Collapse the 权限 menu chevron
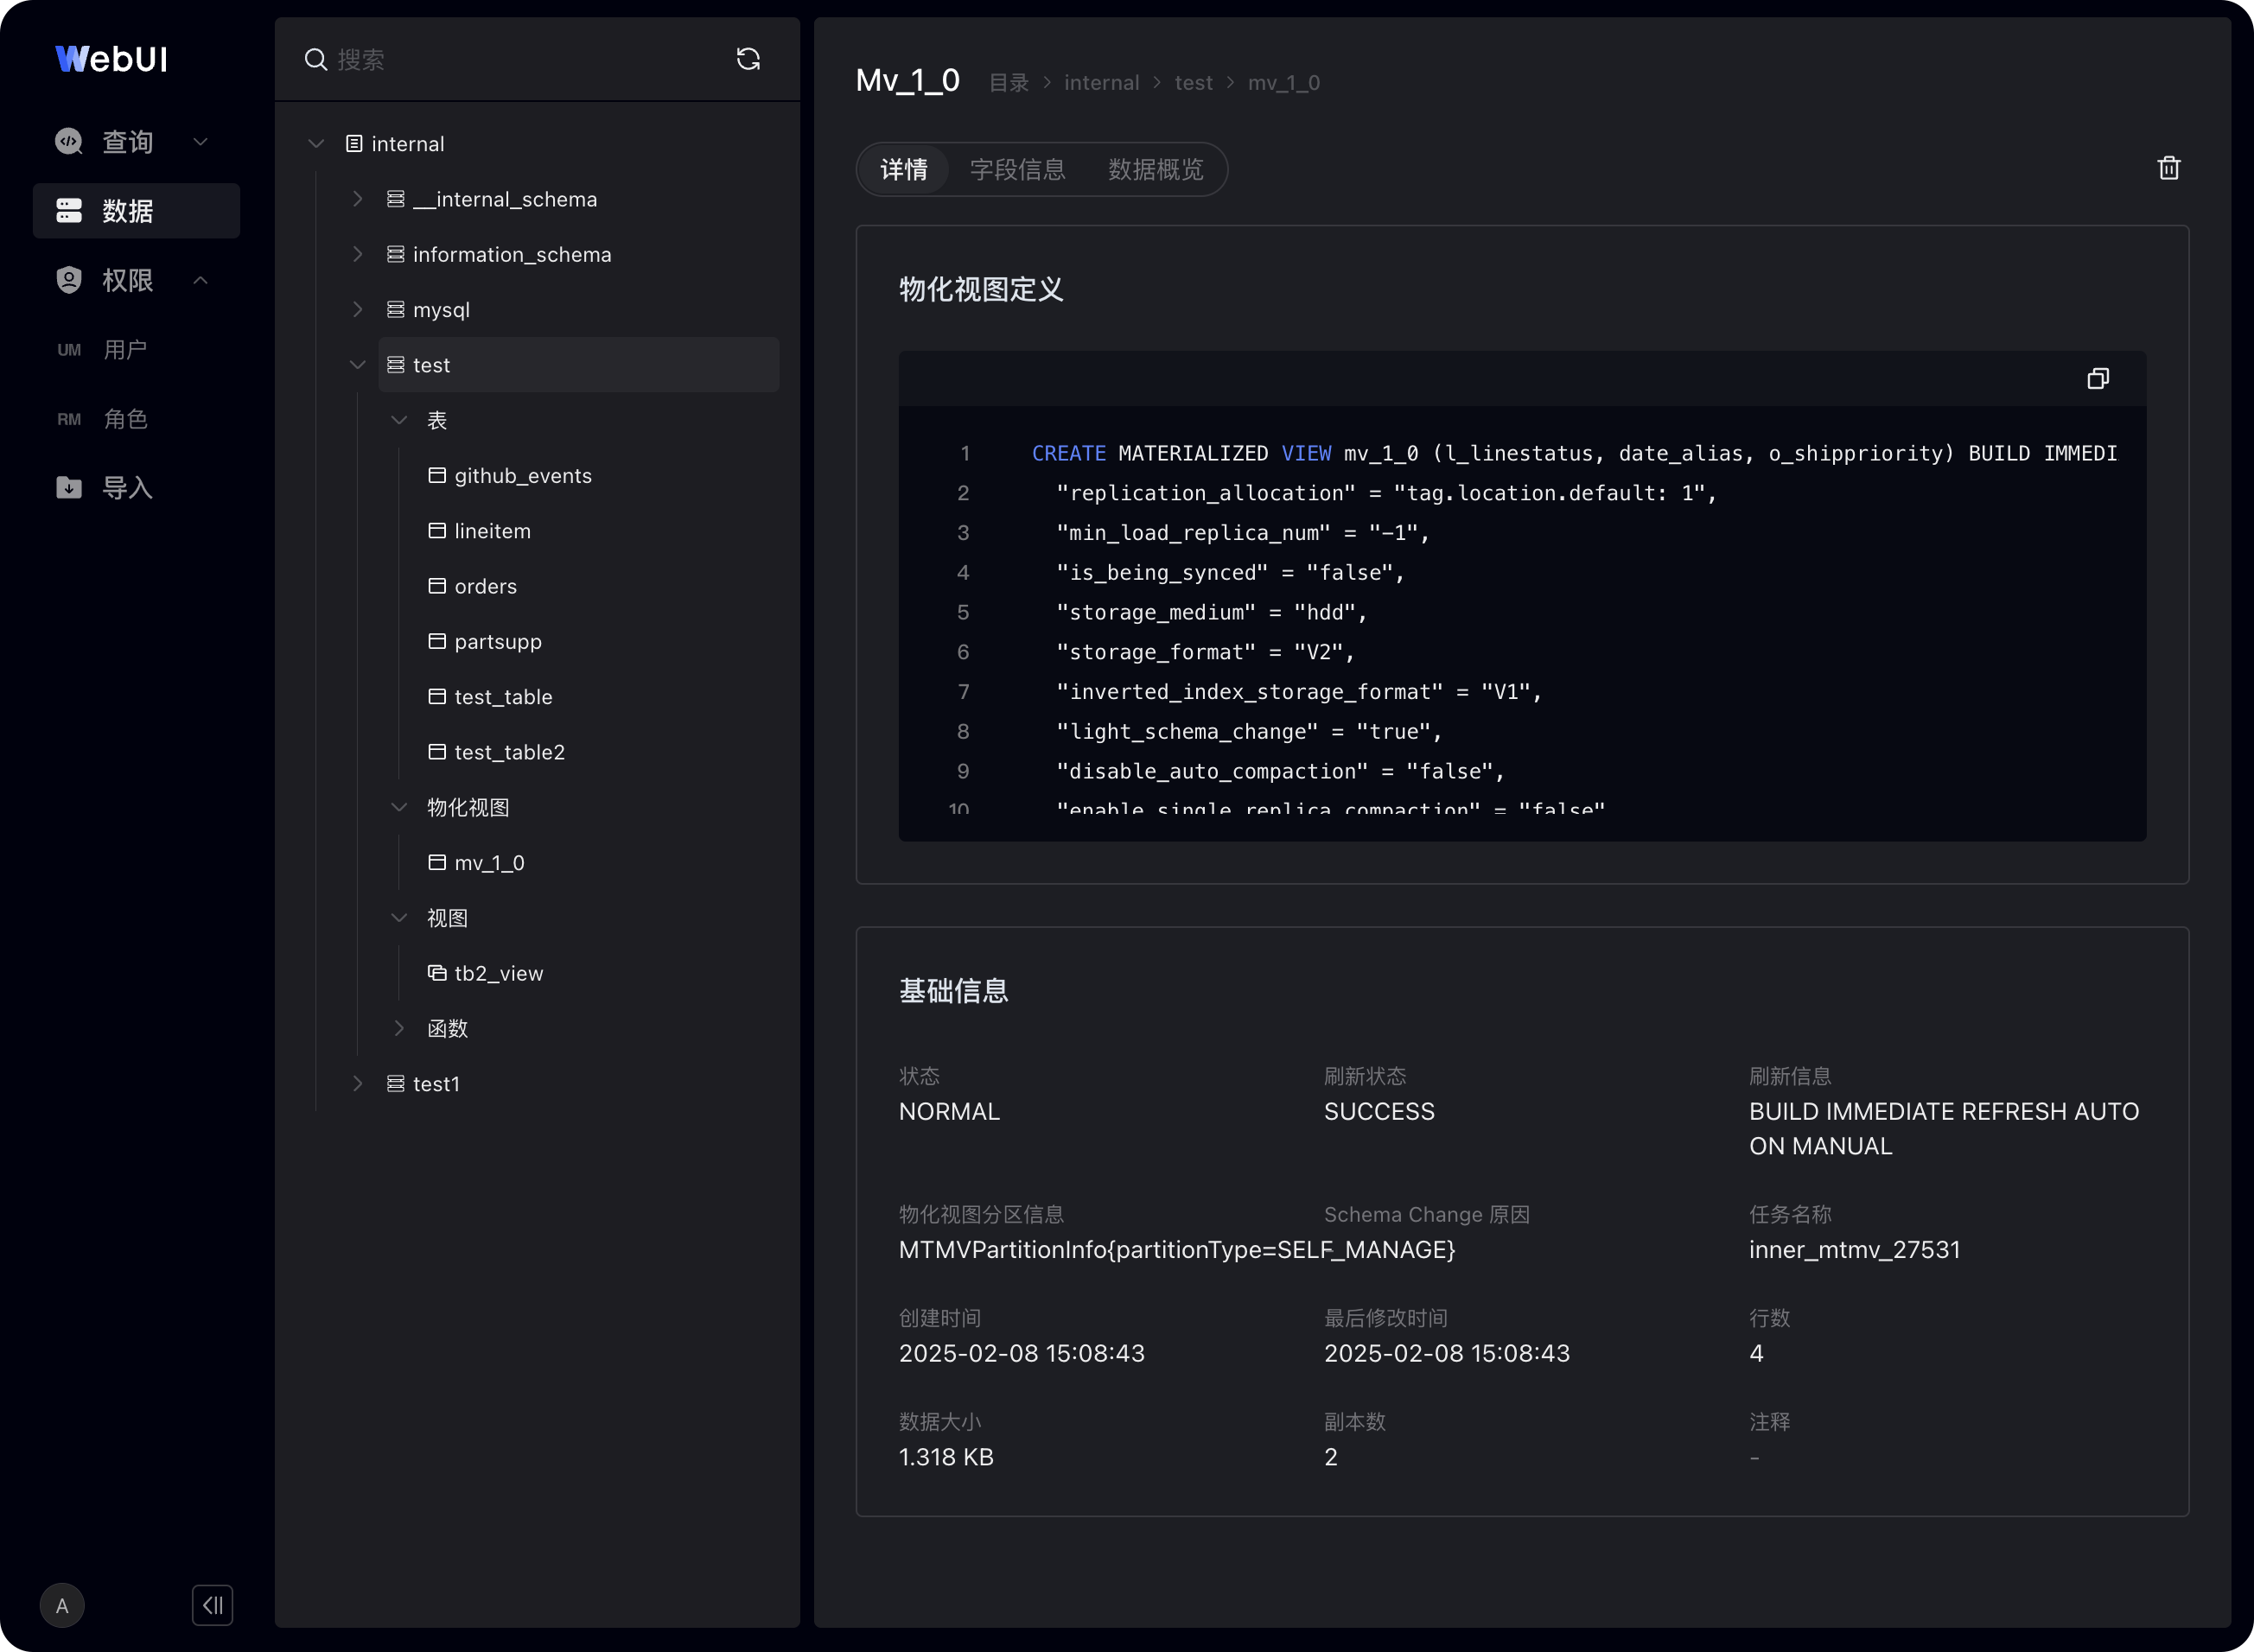 (x=200, y=279)
